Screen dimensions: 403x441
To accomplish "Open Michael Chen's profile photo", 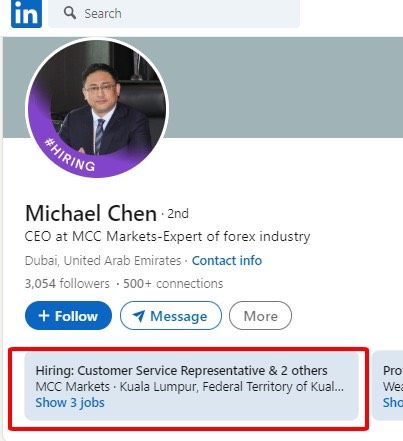I will (97, 108).
